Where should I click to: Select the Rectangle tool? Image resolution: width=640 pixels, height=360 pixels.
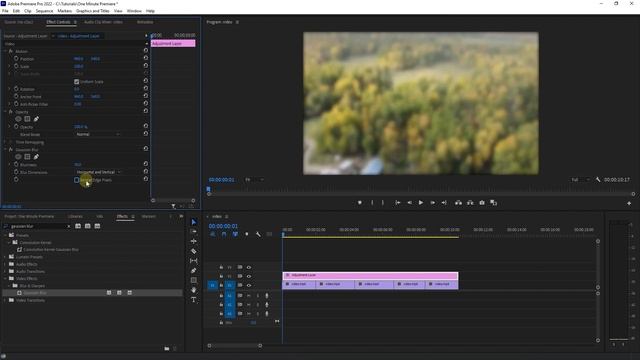click(x=193, y=280)
